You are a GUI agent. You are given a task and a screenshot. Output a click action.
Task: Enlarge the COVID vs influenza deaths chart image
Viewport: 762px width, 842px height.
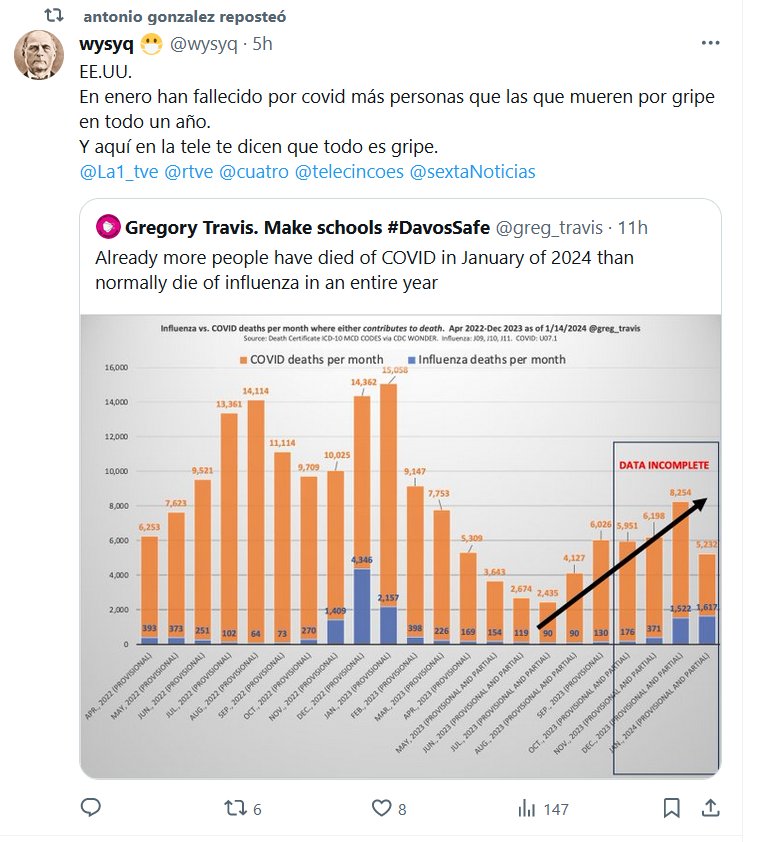pos(400,545)
